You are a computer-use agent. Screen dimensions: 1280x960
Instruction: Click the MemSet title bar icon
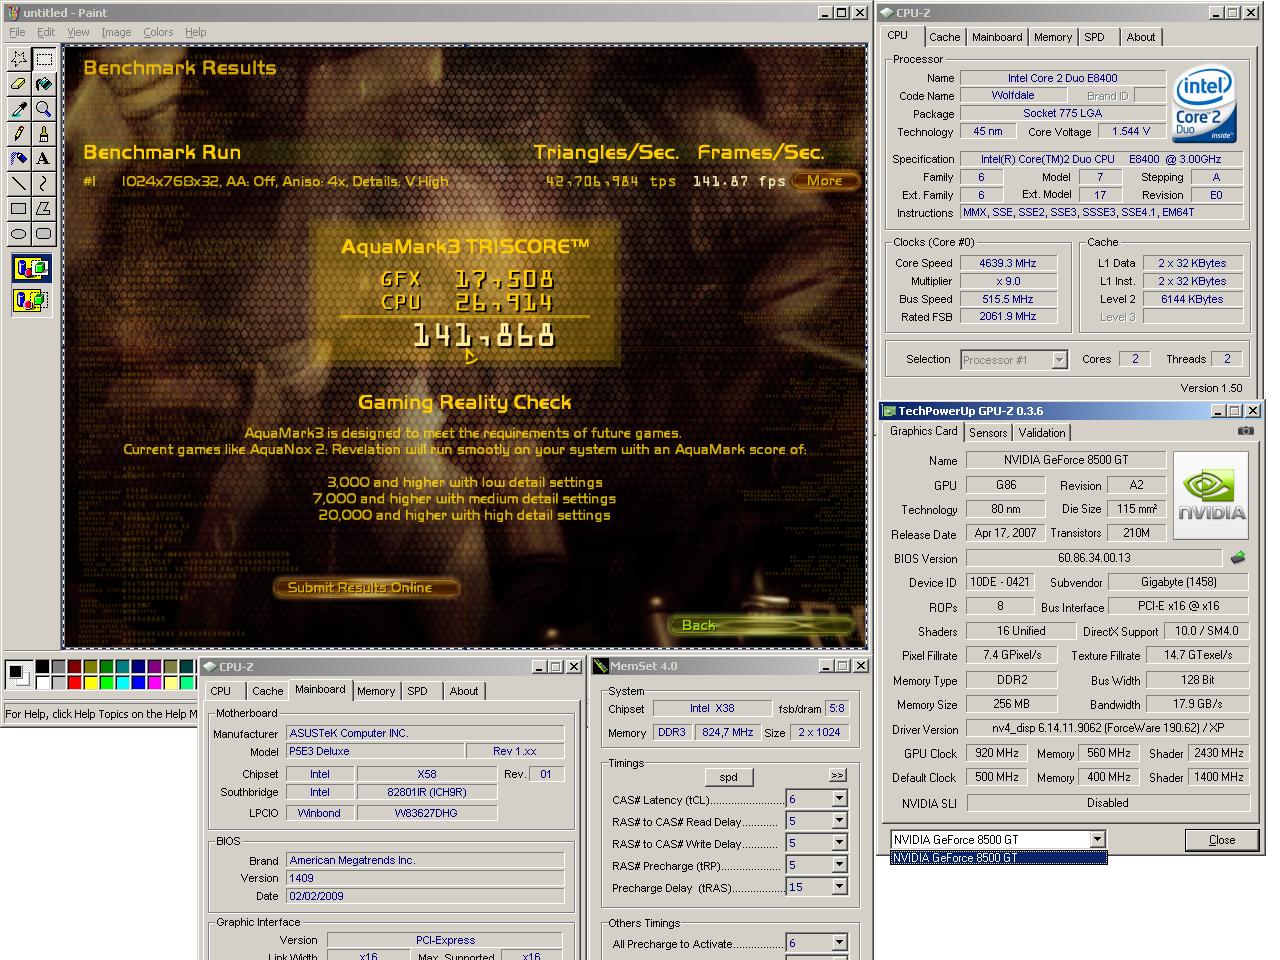point(600,666)
